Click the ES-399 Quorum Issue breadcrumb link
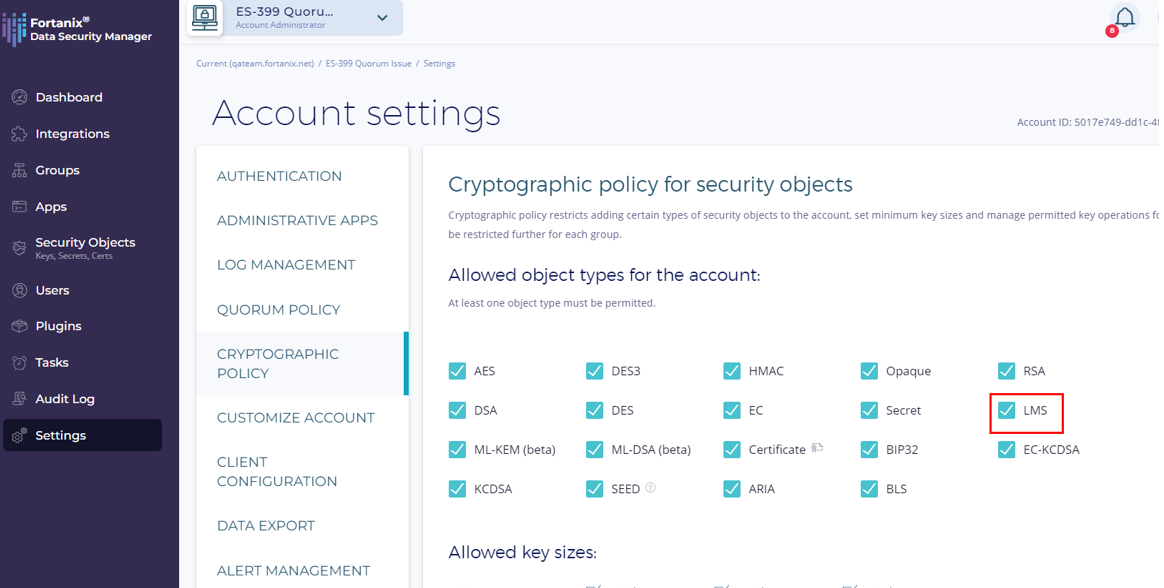 [x=368, y=64]
